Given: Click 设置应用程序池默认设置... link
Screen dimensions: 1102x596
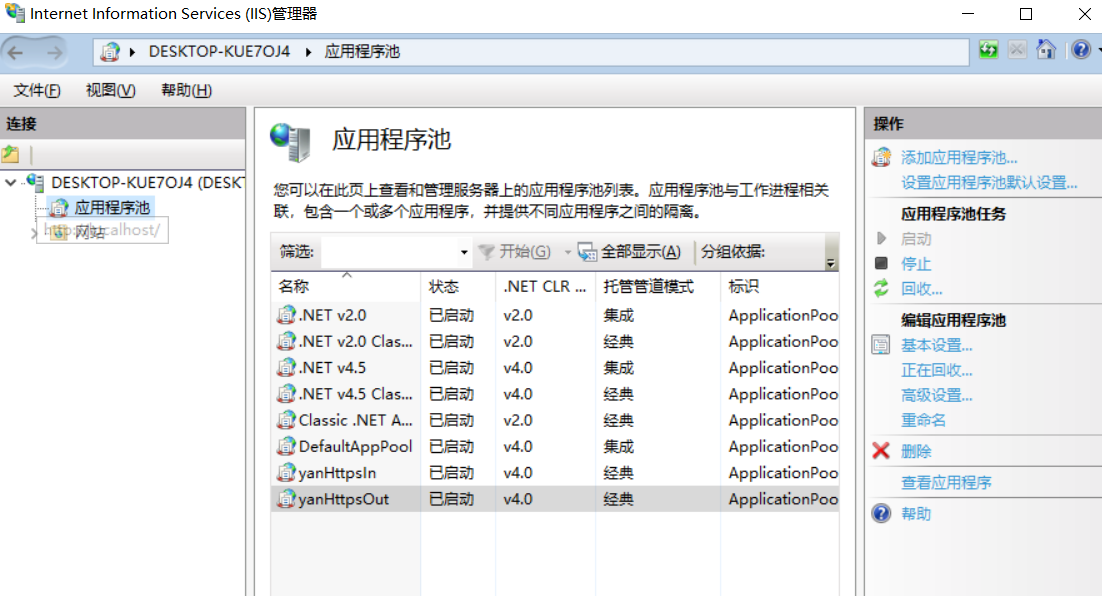Looking at the screenshot, I should coord(990,183).
